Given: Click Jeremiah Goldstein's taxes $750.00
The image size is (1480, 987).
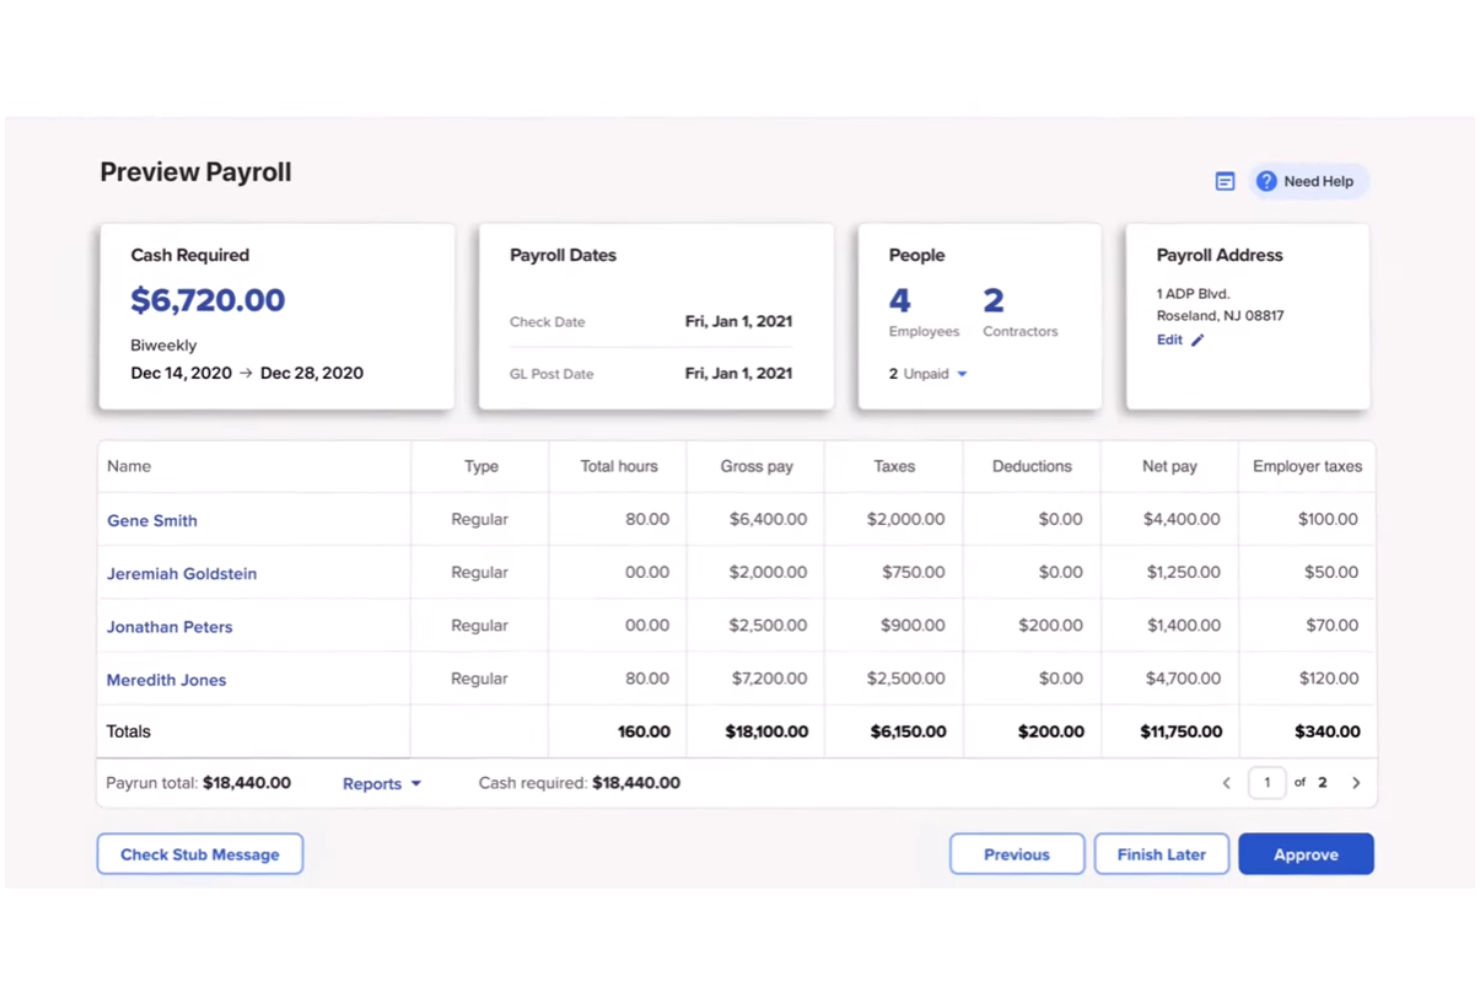Looking at the screenshot, I should click(x=913, y=572).
